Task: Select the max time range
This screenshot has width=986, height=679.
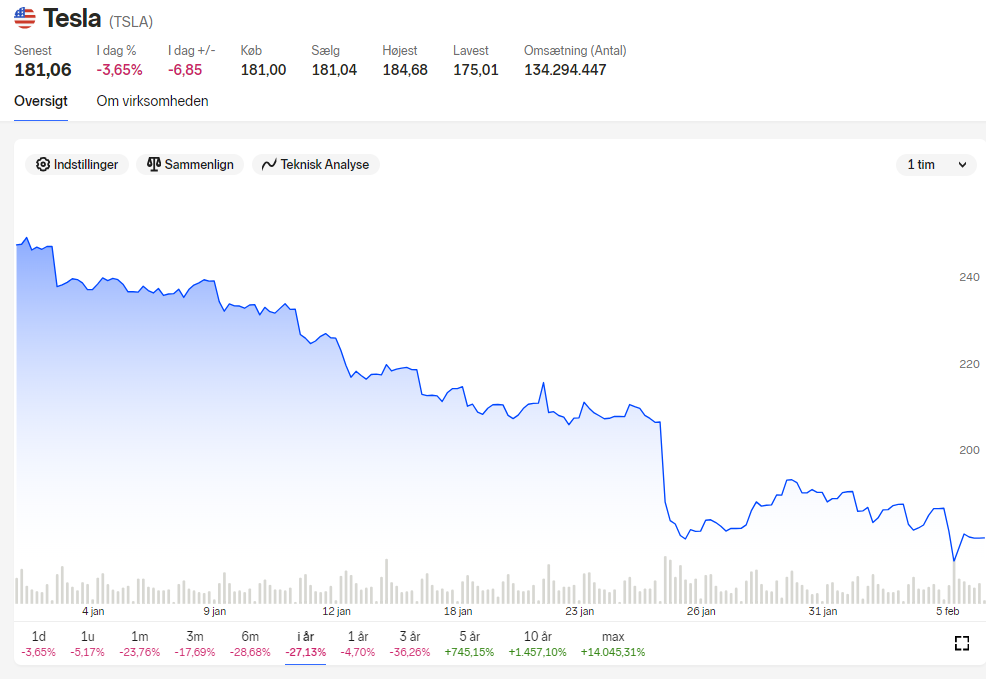Action: click(613, 644)
